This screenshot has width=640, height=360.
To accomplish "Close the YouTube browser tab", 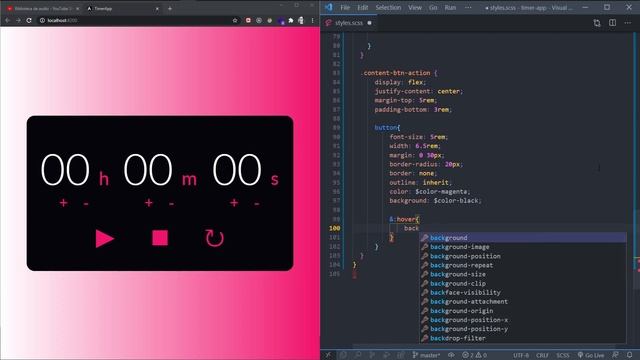I will coord(77,9).
